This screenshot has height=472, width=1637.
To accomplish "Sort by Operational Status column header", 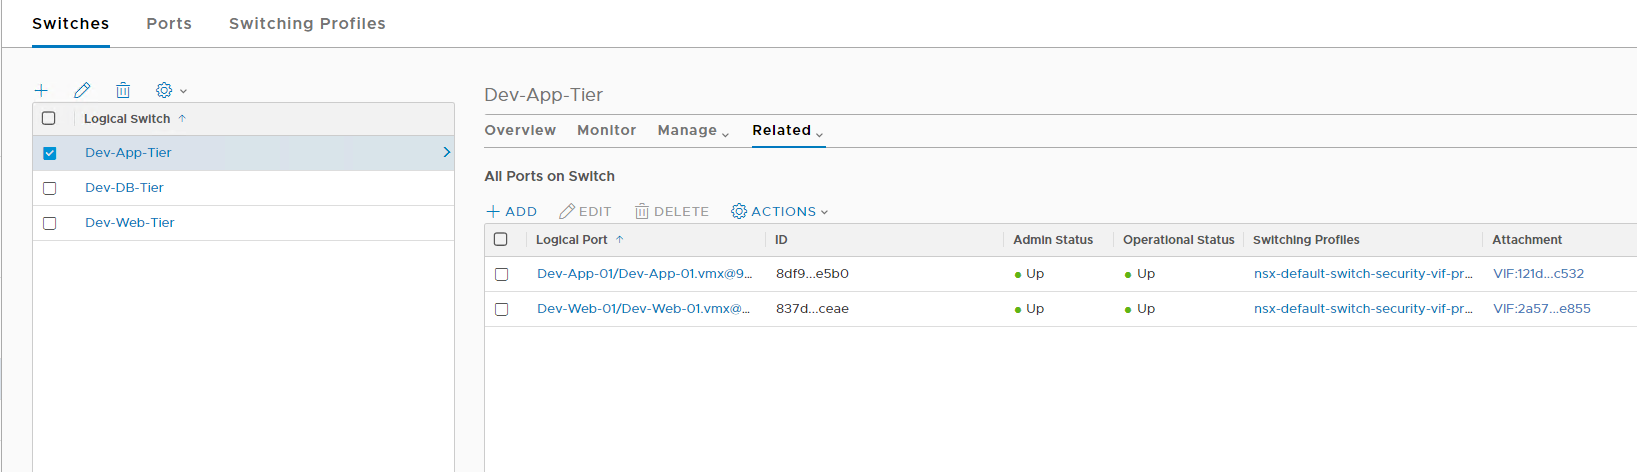I will pos(1178,240).
